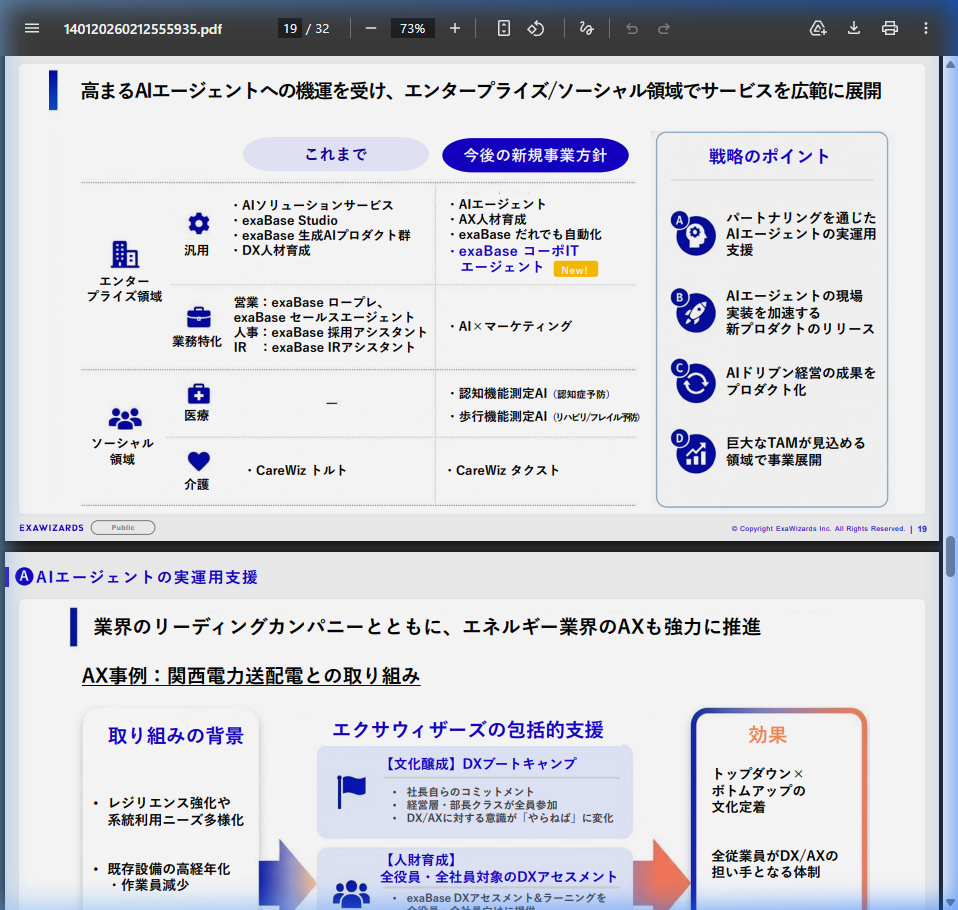This screenshot has width=958, height=910.
Task: Rotate the document counterclockwise
Action: 538,28
